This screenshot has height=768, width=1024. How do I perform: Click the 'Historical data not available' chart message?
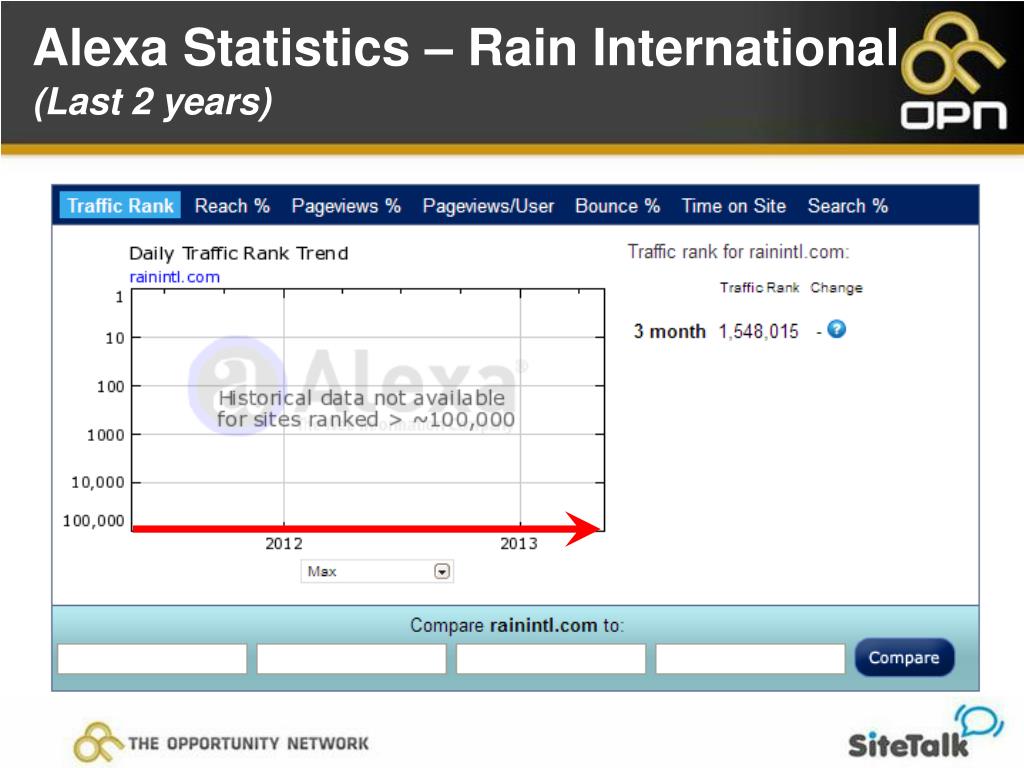point(366,409)
